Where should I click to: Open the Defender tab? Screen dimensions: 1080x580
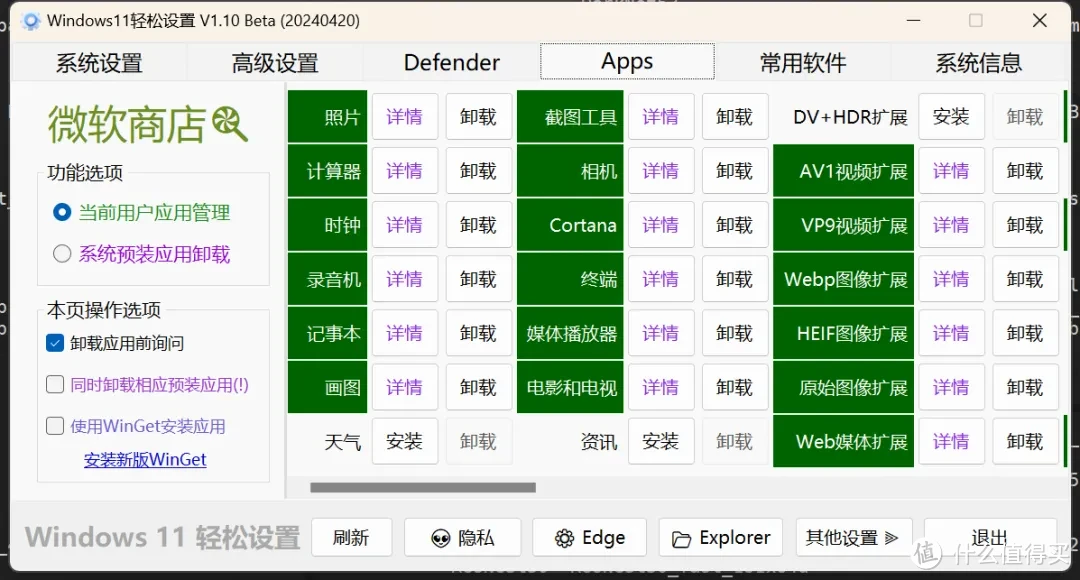451,63
